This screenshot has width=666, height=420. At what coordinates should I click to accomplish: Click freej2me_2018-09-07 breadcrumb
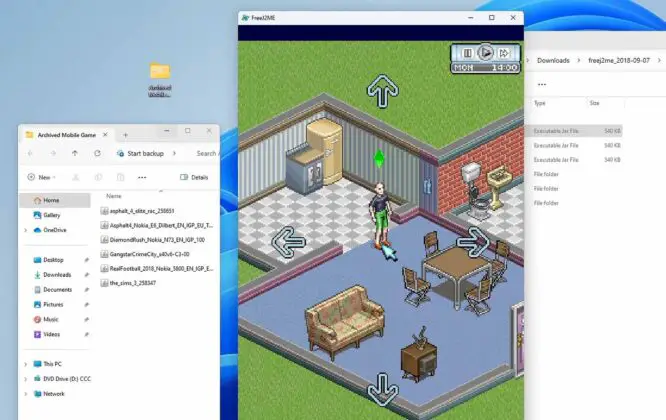tap(619, 60)
